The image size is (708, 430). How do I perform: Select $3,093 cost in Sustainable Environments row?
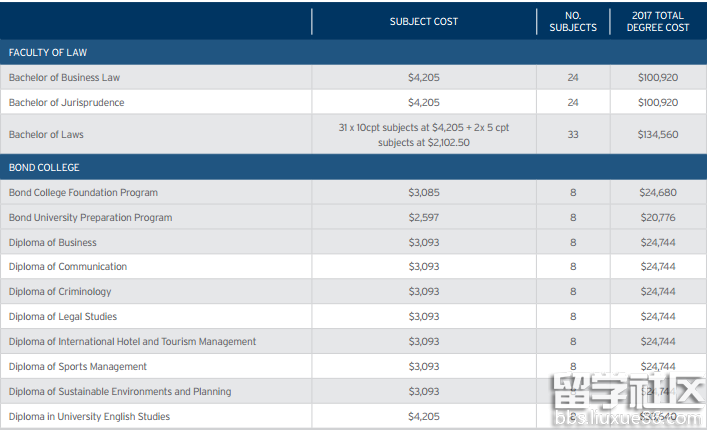tap(424, 392)
